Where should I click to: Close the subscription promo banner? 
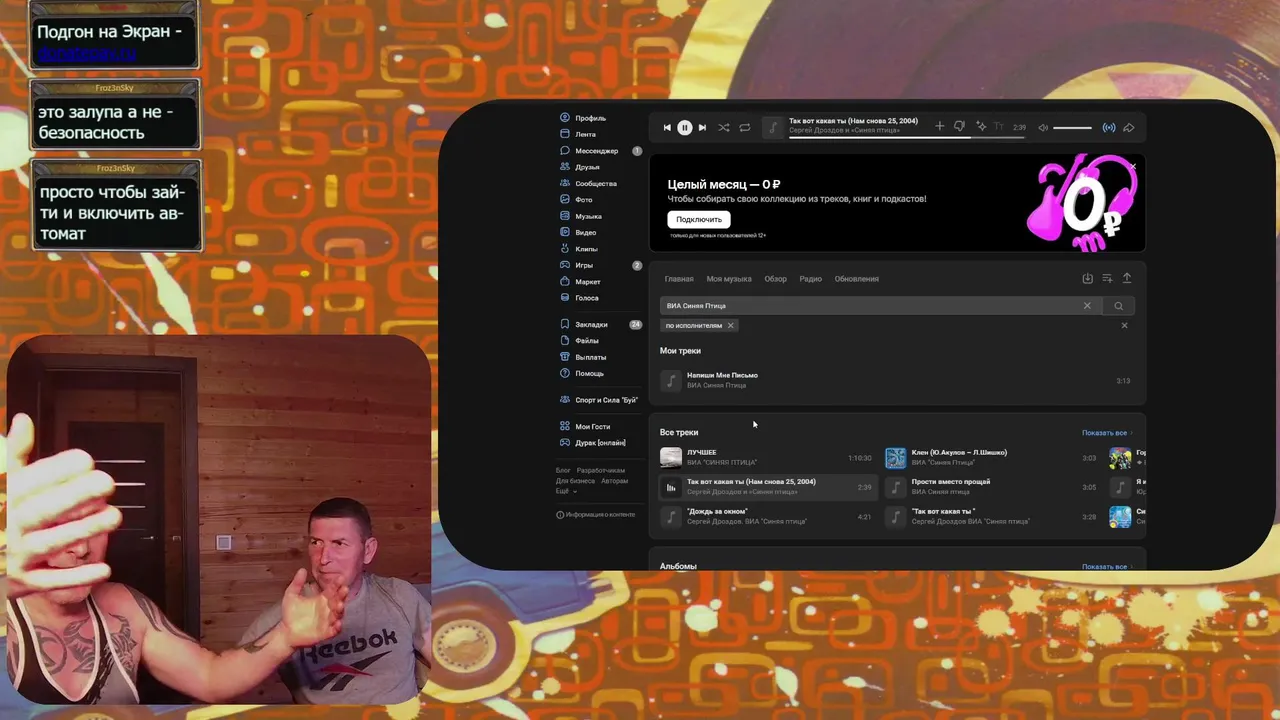pos(1133,167)
